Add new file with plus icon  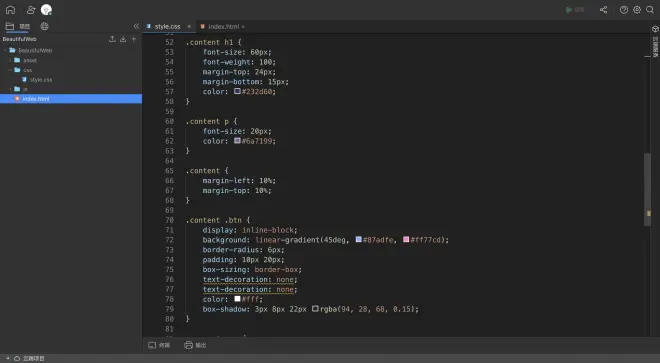pyautogui.click(x=134, y=39)
